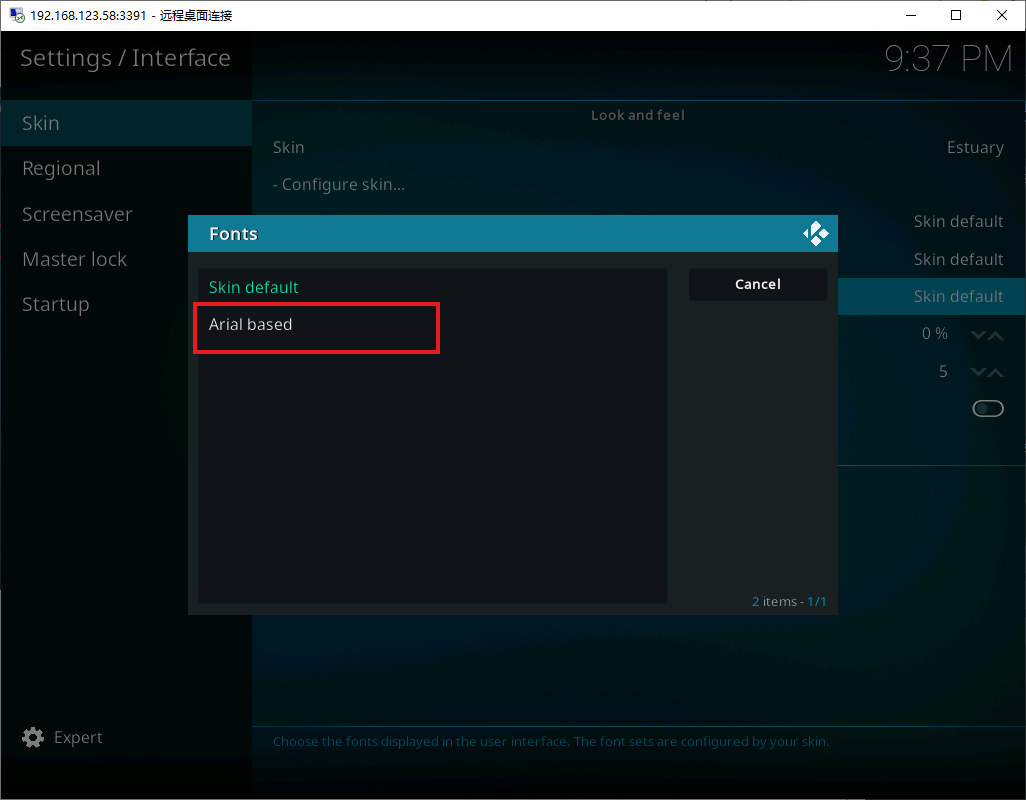The width and height of the screenshot is (1026, 800).
Task: Click the highlighted Skin default fonts value
Action: 957,296
